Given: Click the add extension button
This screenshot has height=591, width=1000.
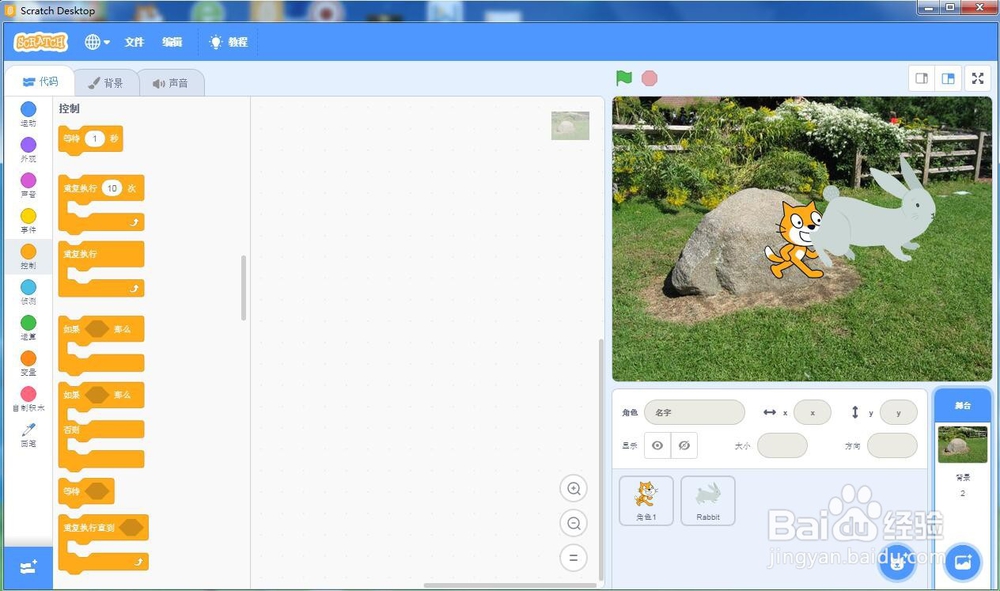Looking at the screenshot, I should [28, 567].
